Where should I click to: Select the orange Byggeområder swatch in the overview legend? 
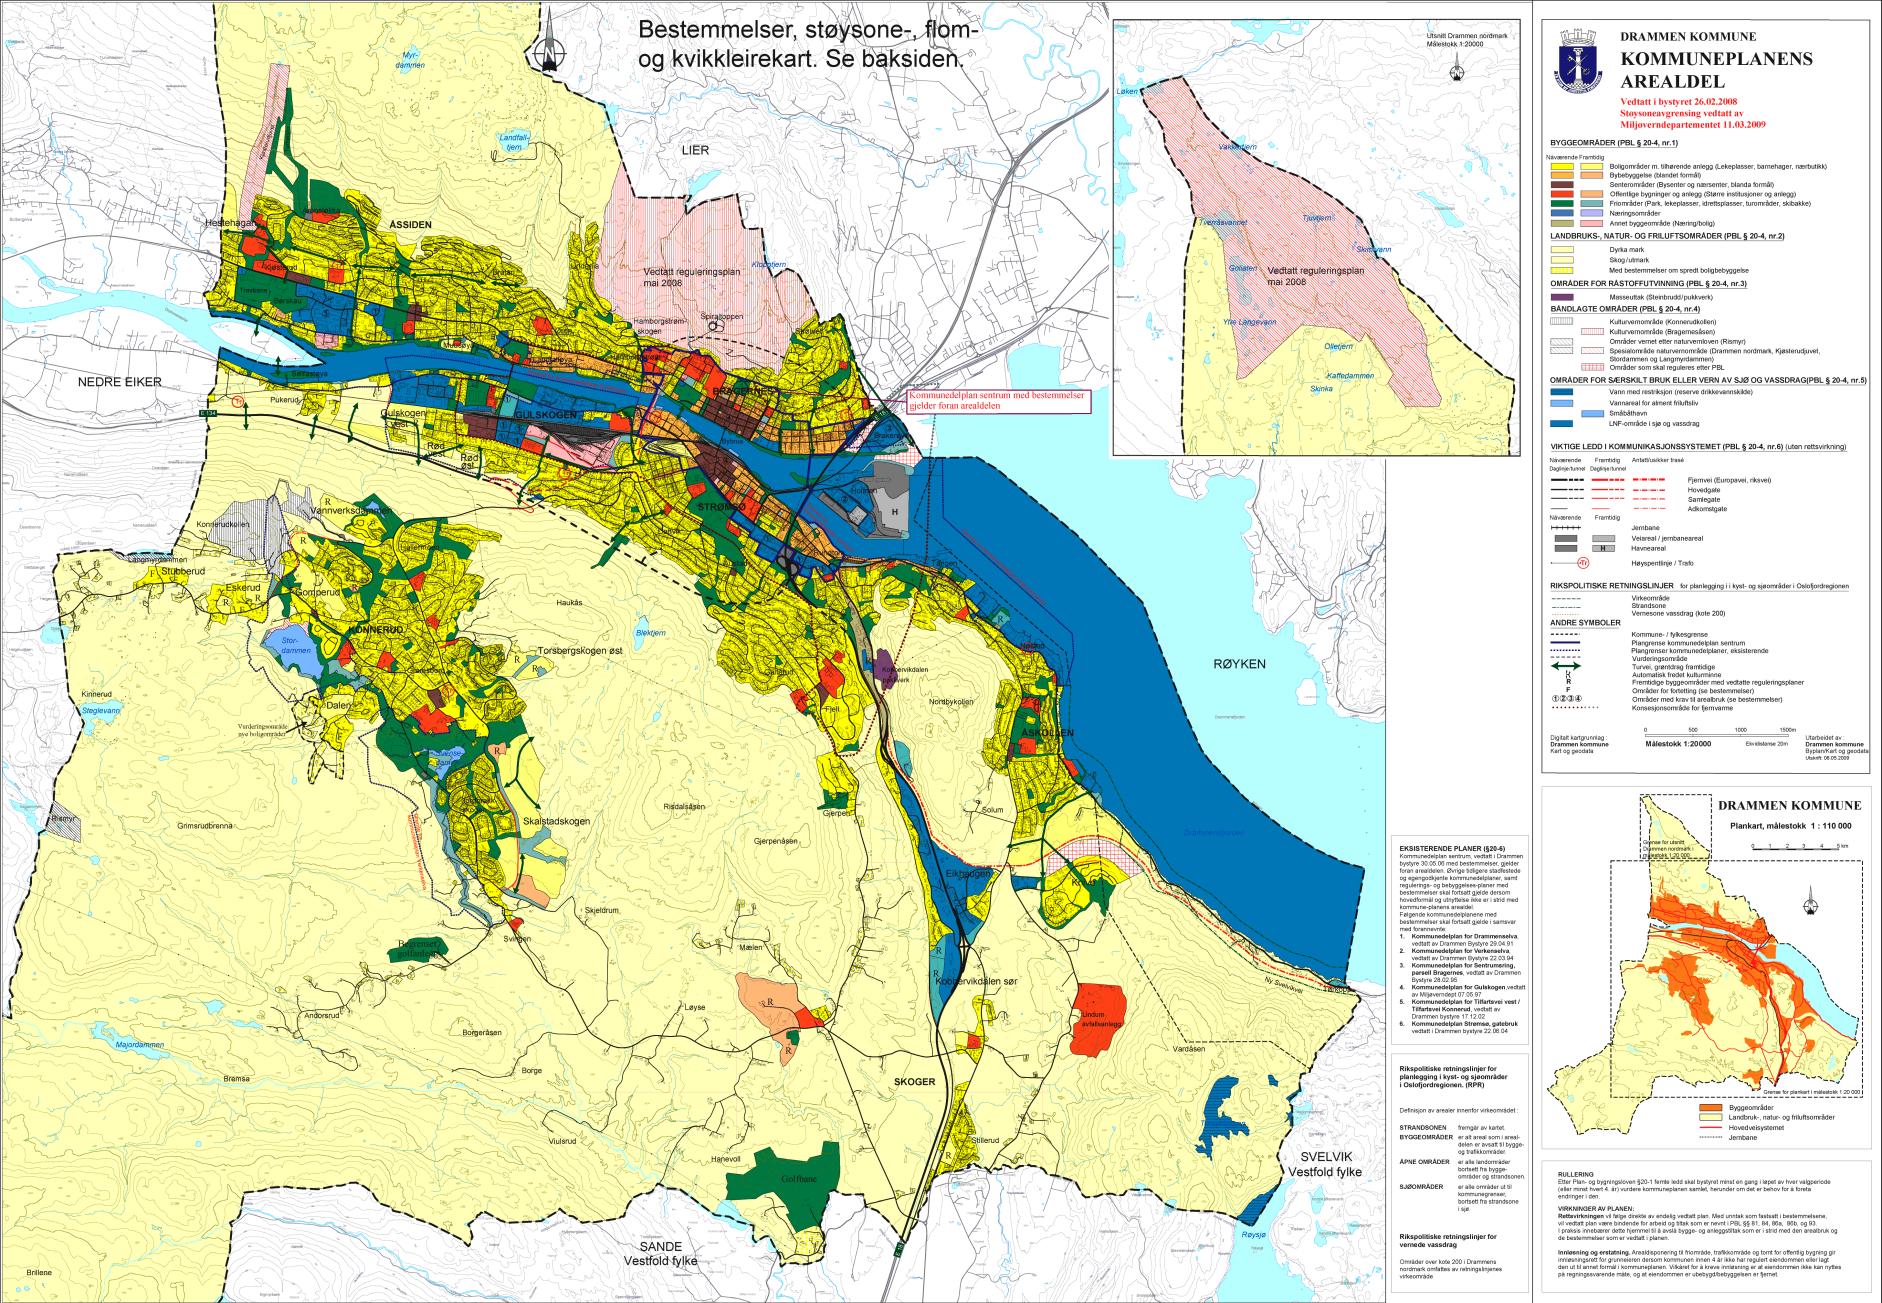[1713, 1108]
